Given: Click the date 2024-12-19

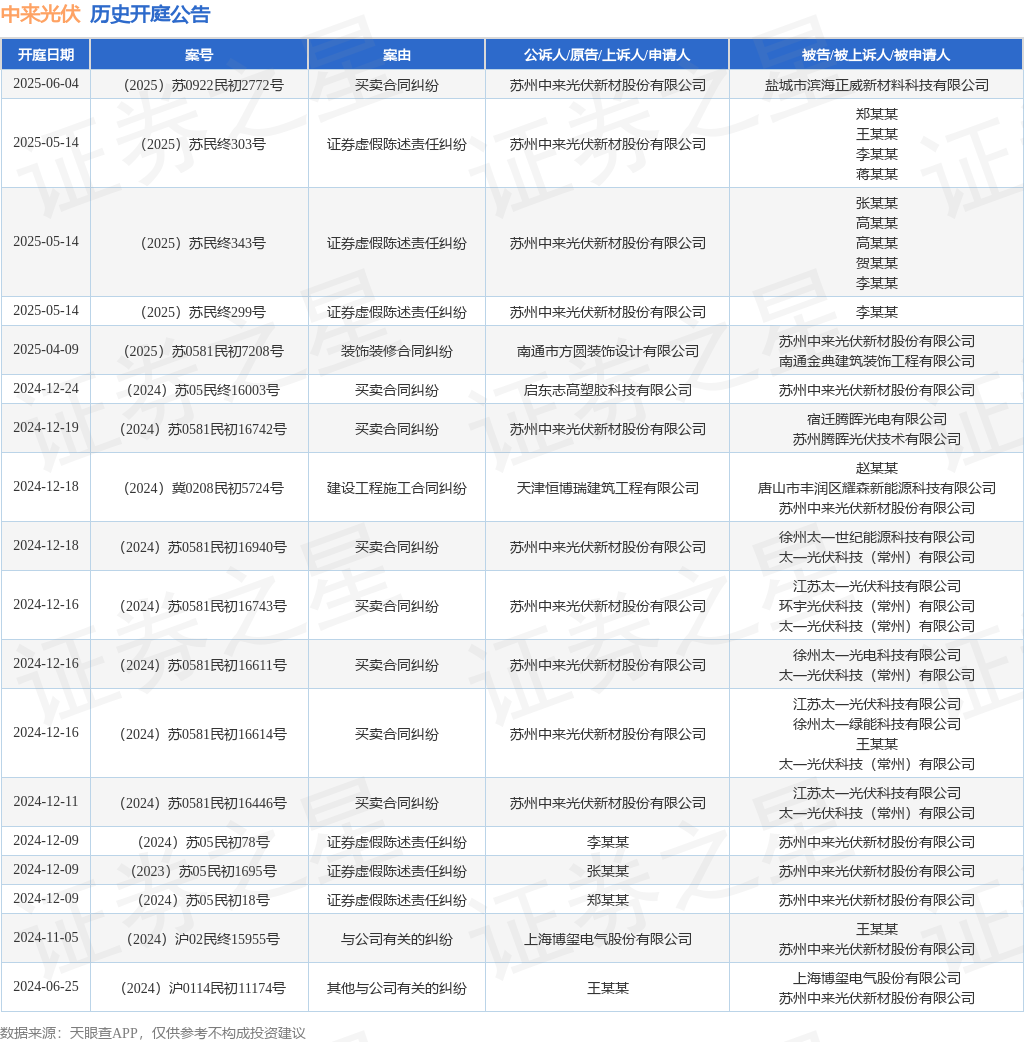Looking at the screenshot, I should point(46,428).
